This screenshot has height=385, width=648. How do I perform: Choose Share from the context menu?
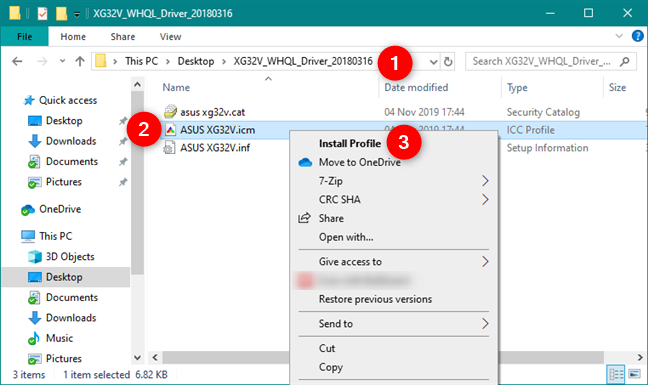coord(331,218)
